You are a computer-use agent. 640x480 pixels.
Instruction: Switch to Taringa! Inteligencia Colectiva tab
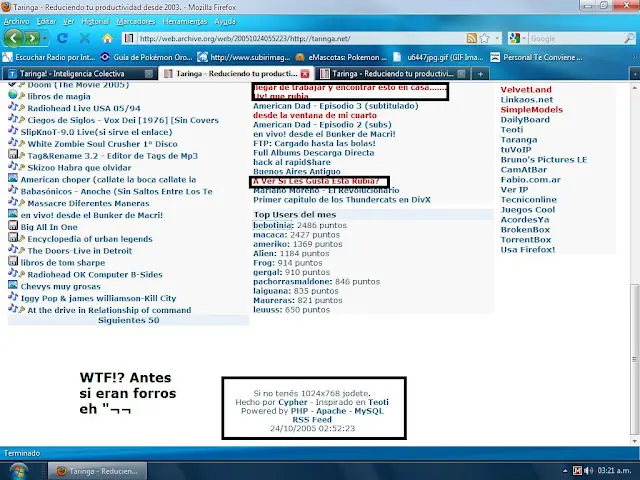[80, 74]
